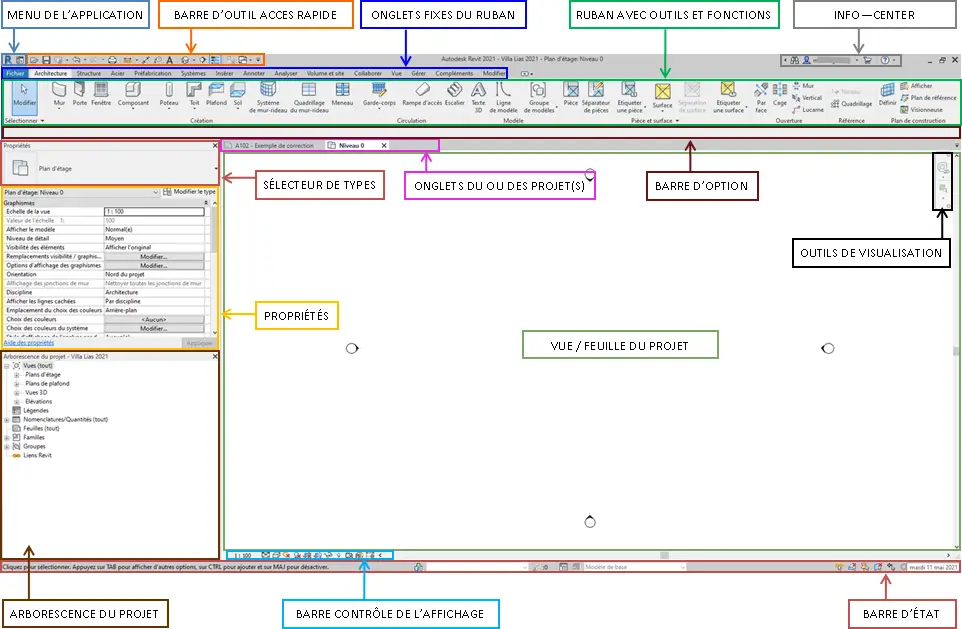This screenshot has width=962, height=629.
Task: Expand the Groupes tree node
Action: click(7, 447)
